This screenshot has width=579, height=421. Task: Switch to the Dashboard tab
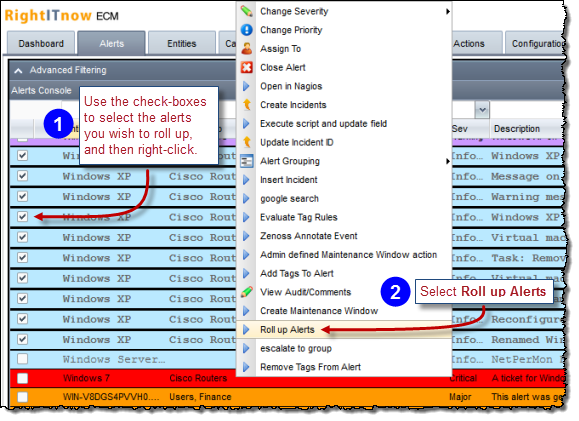[x=41, y=44]
